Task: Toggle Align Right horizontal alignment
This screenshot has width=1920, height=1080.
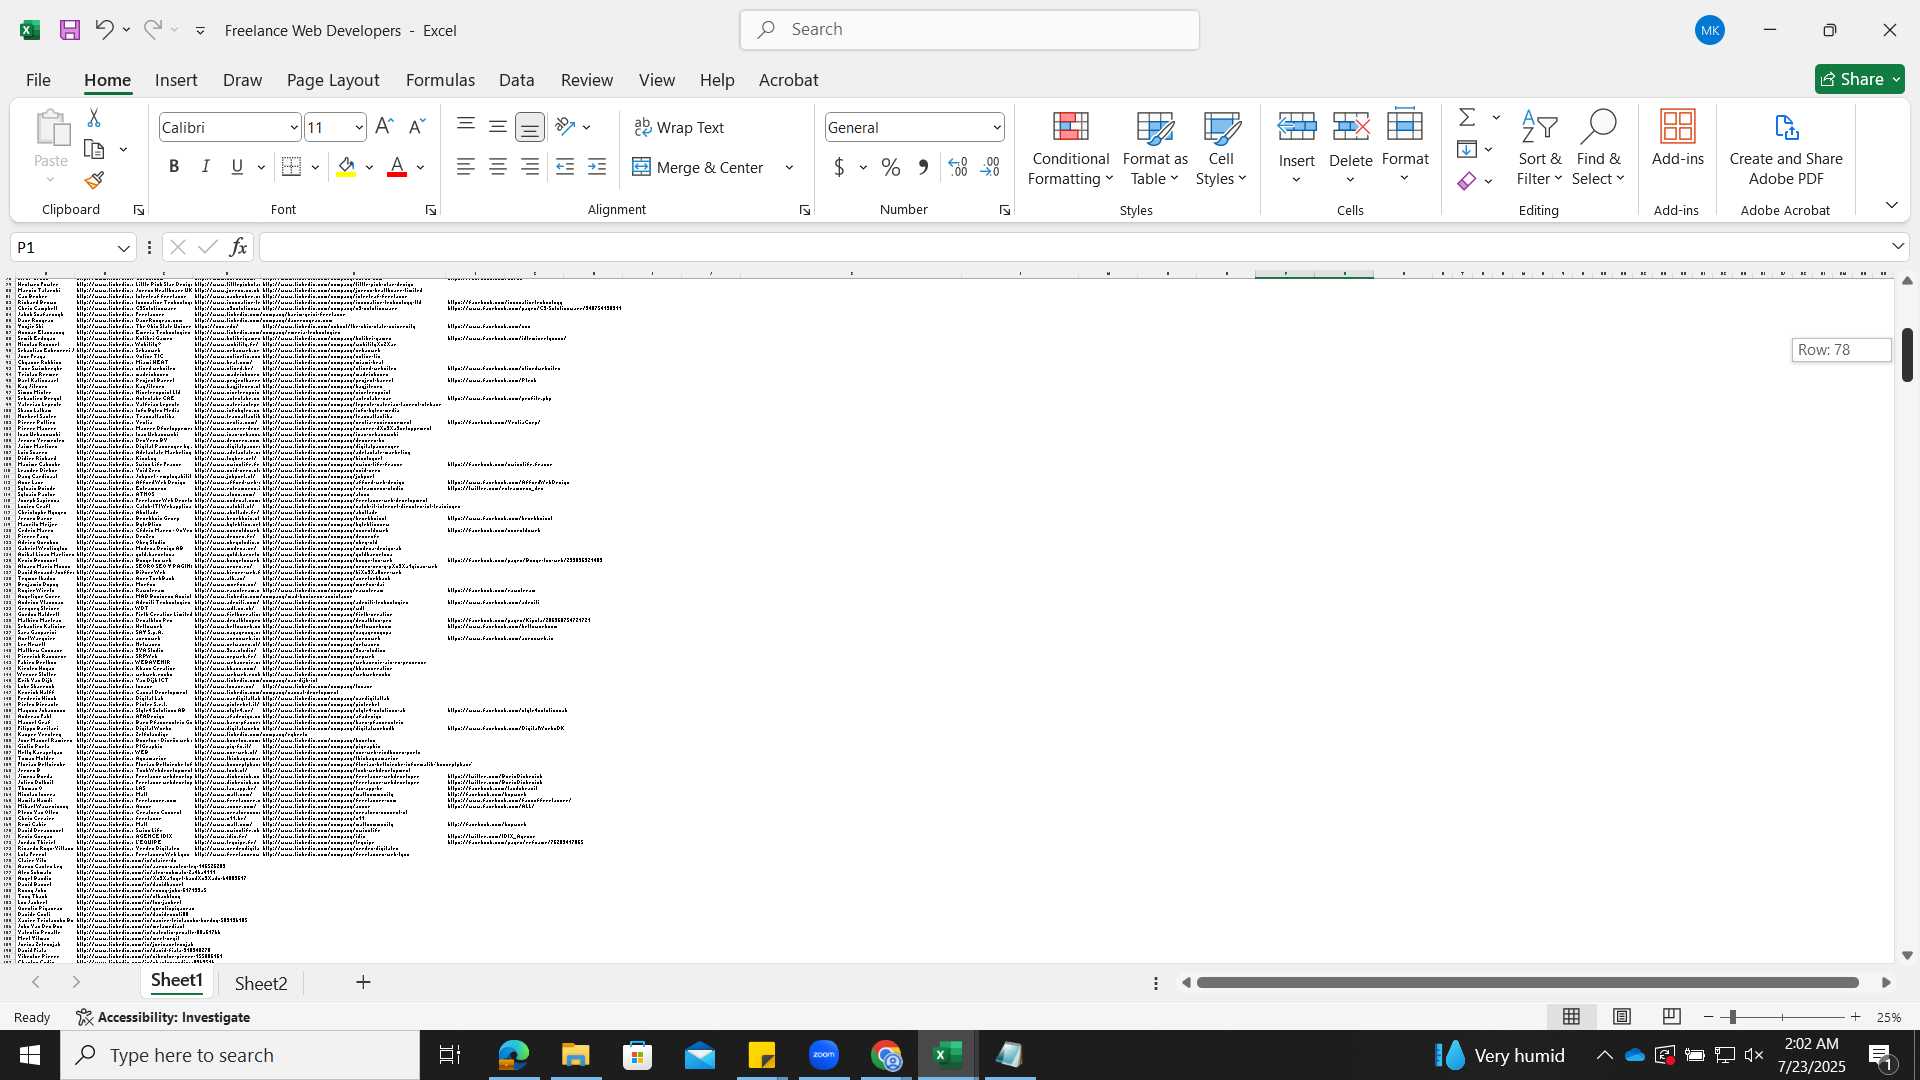Action: coord(530,167)
